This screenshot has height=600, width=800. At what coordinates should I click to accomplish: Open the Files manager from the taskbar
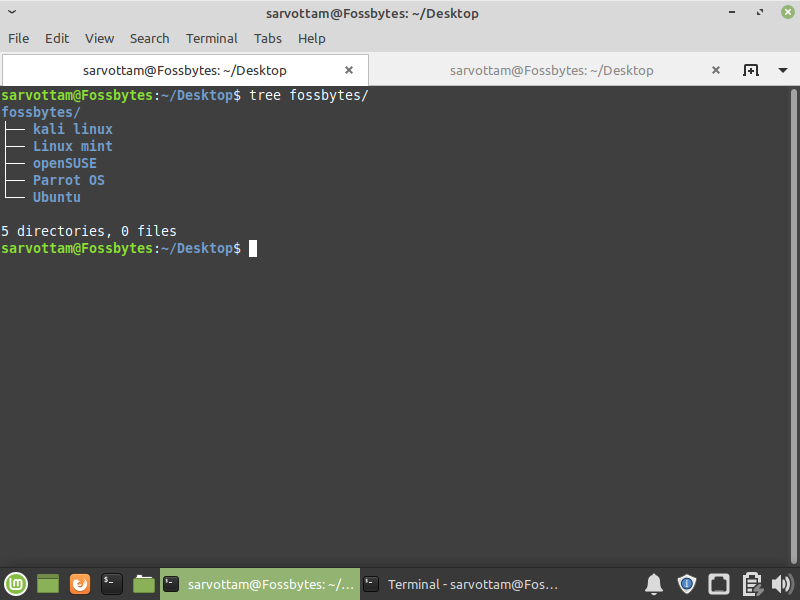pyautogui.click(x=143, y=583)
